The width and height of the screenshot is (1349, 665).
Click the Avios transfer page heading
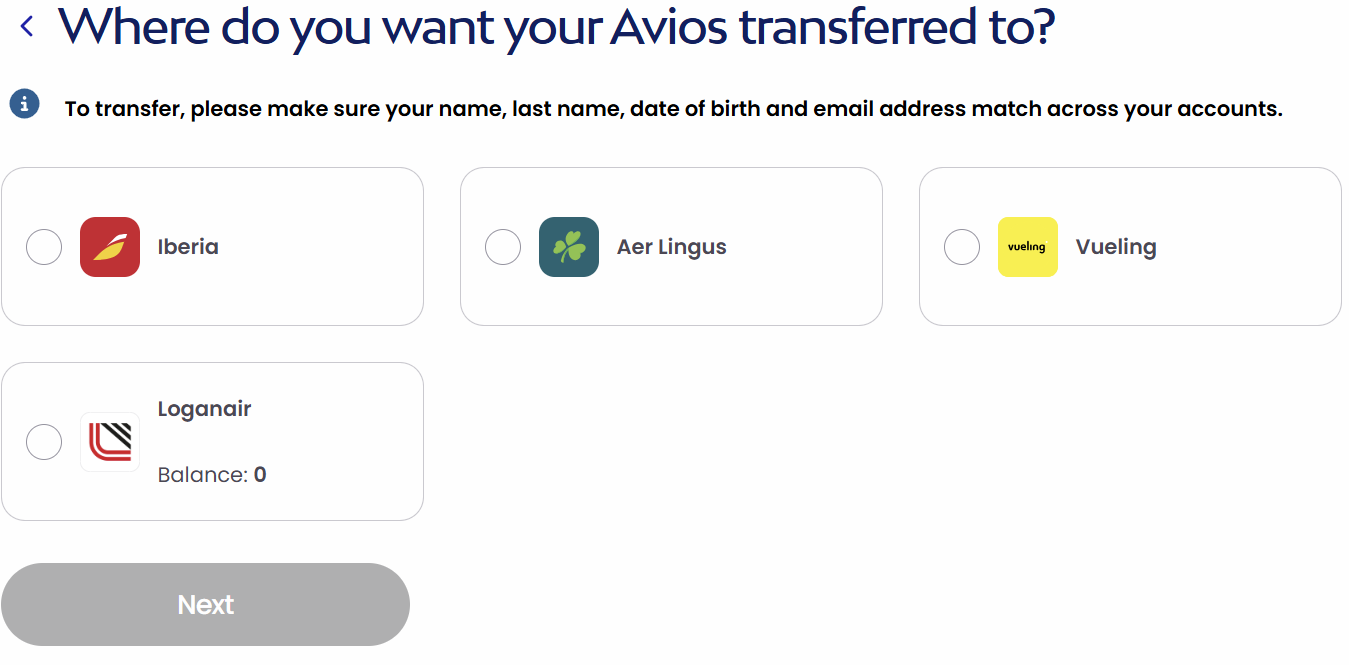coord(556,28)
